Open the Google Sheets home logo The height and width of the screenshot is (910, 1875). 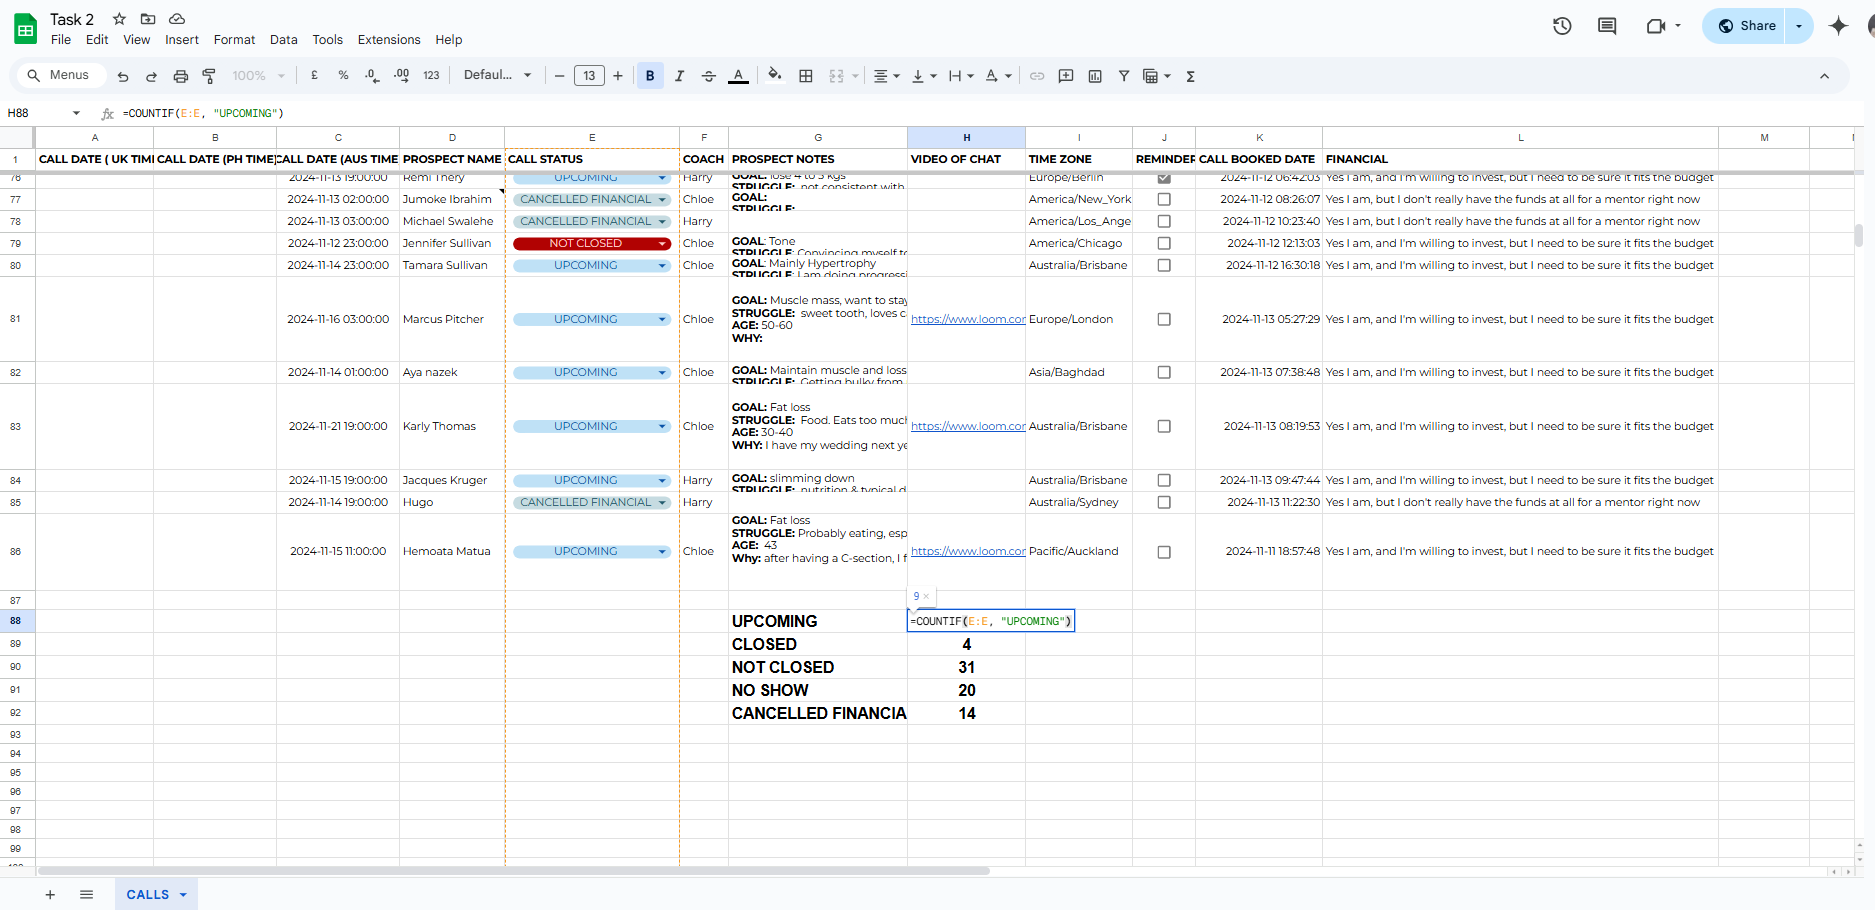pyautogui.click(x=26, y=29)
